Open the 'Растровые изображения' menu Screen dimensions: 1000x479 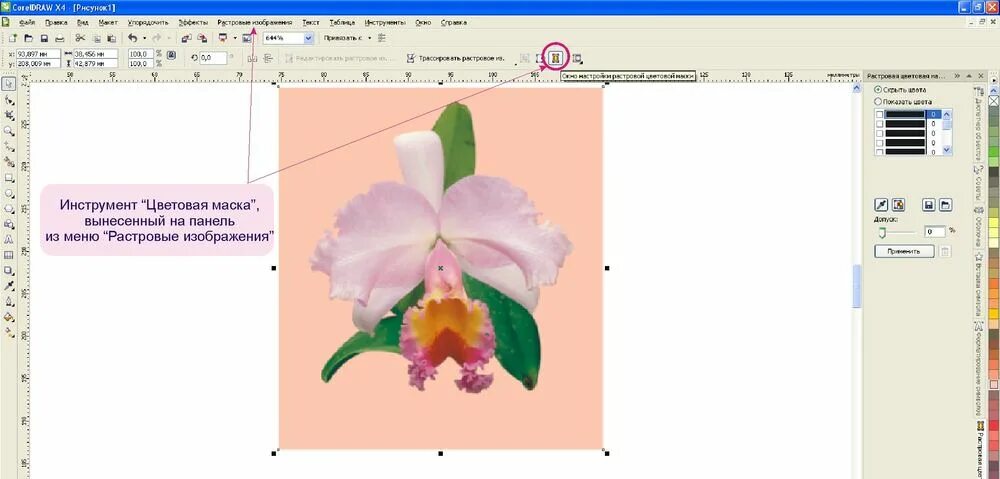click(254, 22)
